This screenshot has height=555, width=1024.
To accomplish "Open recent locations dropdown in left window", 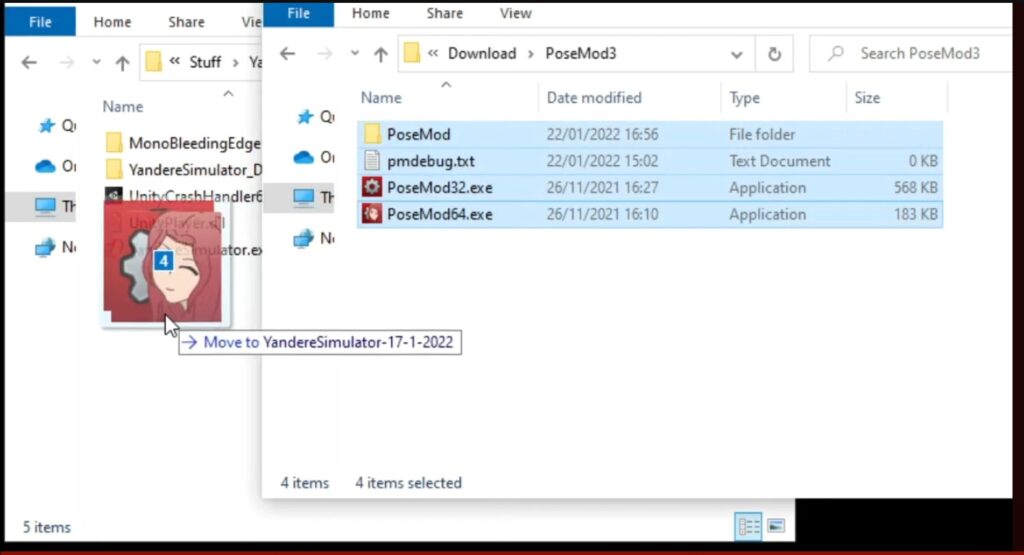I will click(97, 62).
